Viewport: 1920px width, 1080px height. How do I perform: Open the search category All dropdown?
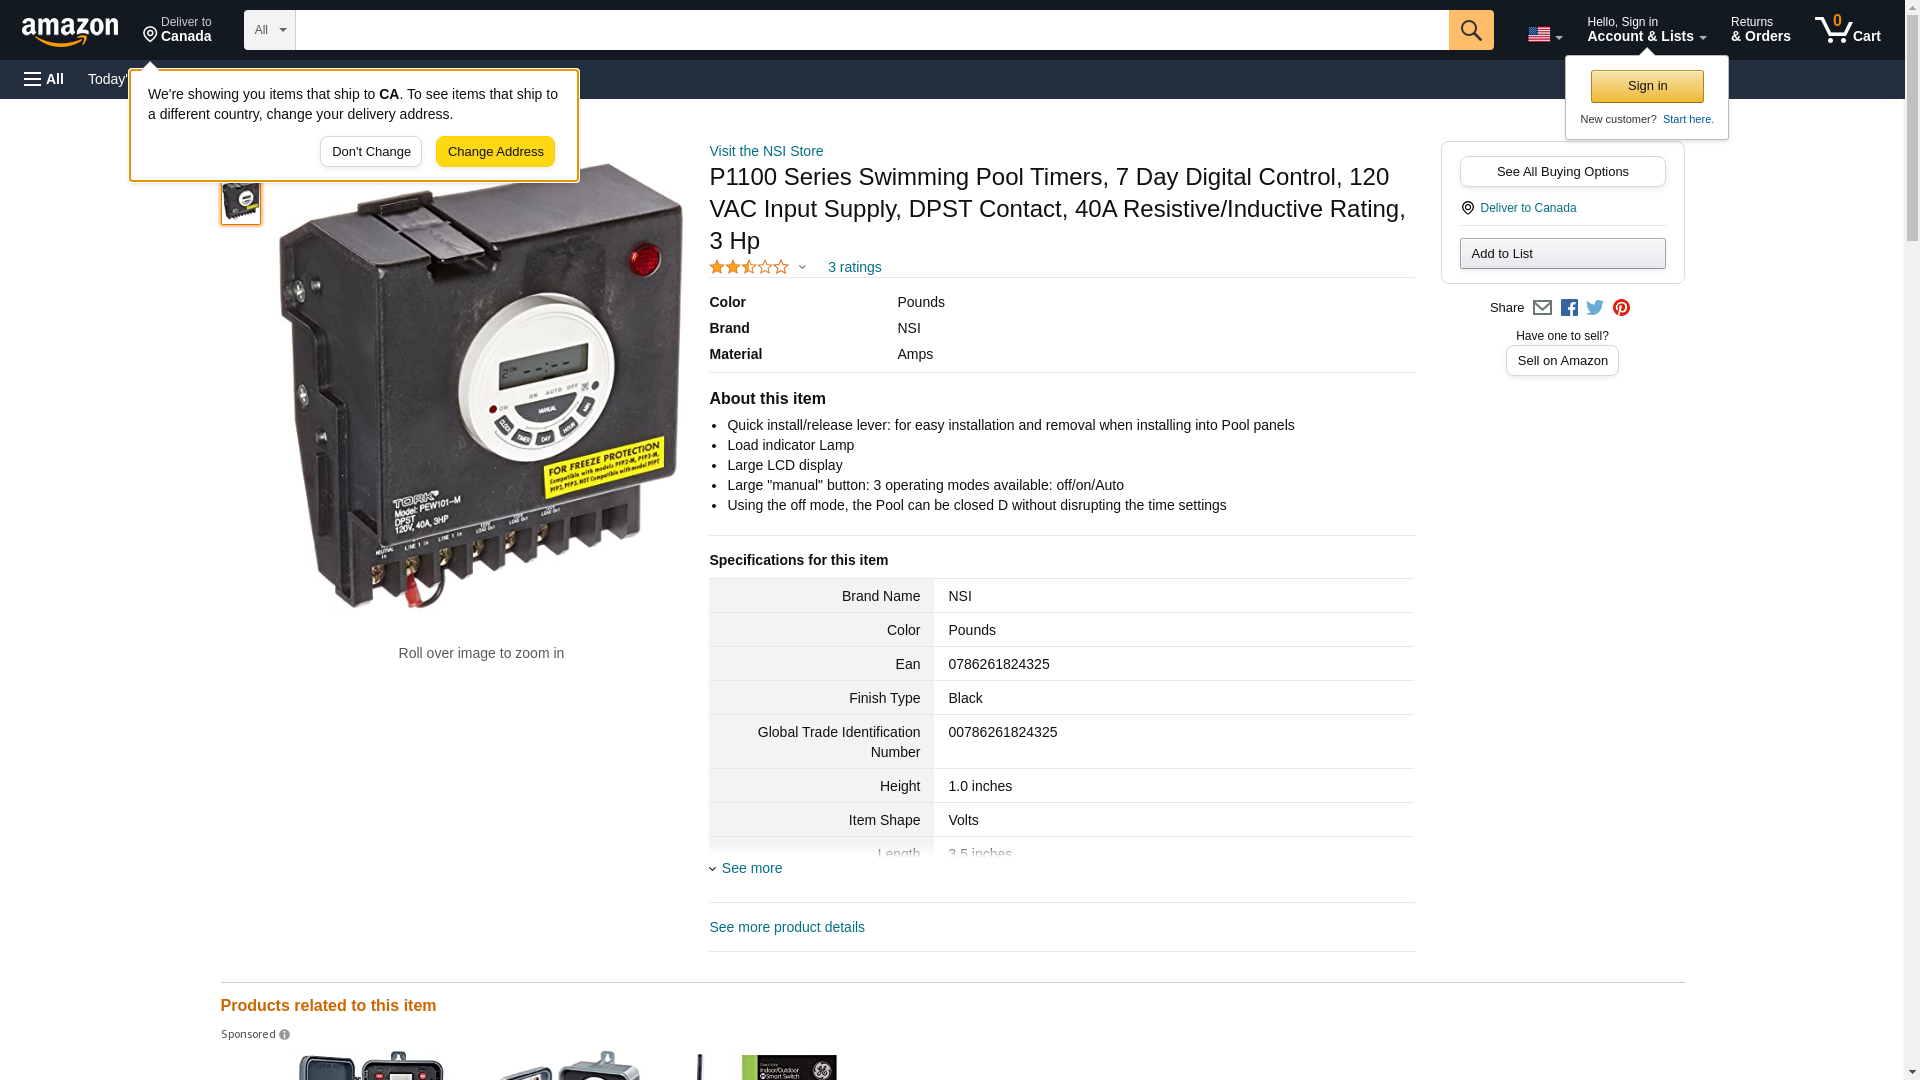click(269, 30)
